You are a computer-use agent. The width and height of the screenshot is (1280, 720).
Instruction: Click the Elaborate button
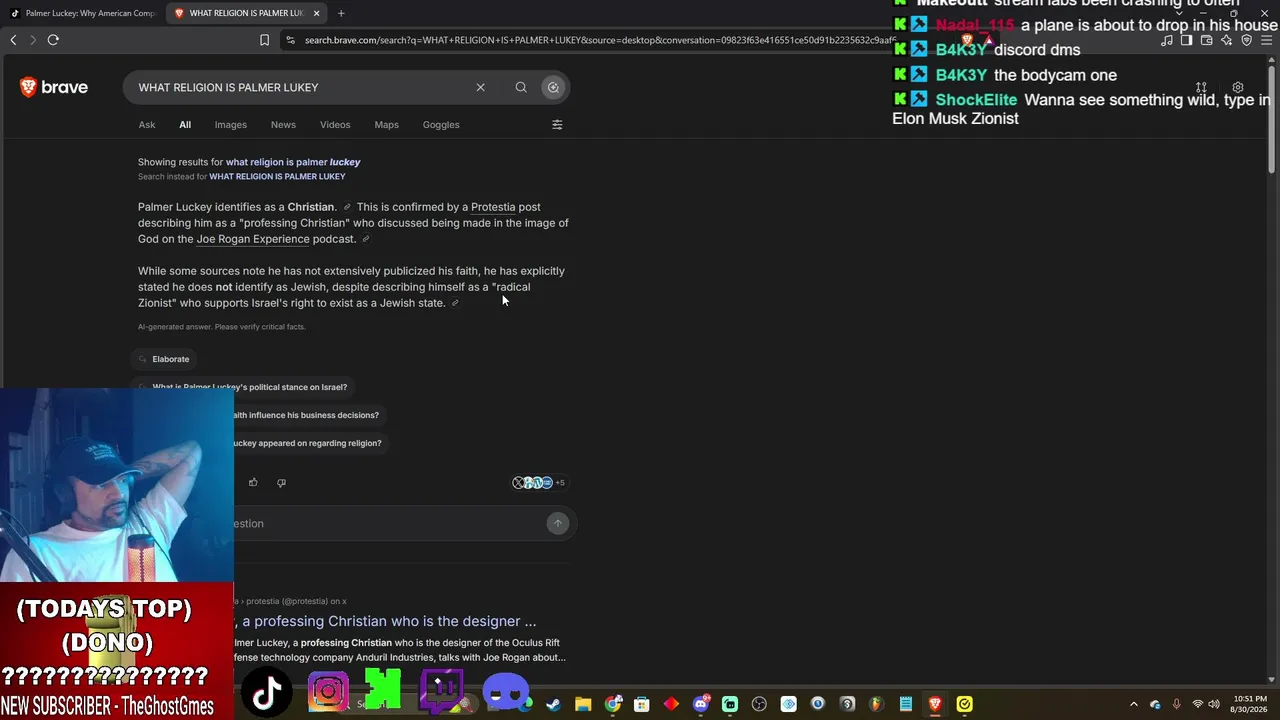point(164,359)
